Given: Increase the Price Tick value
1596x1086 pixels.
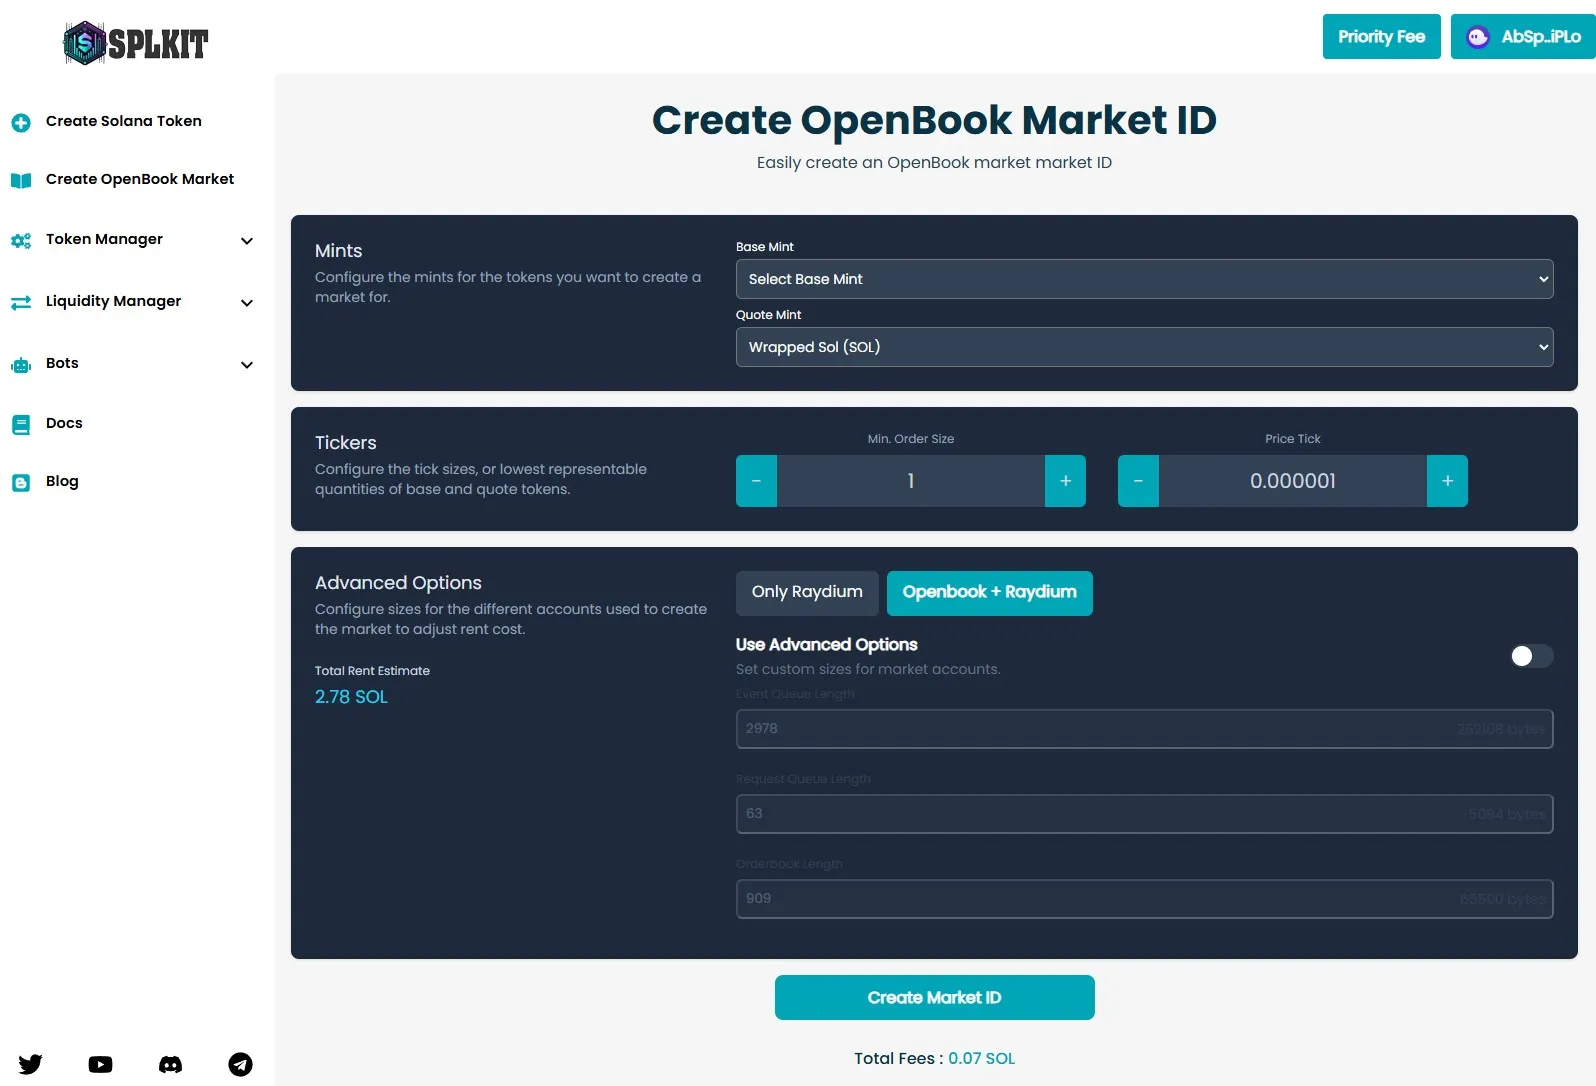Looking at the screenshot, I should pyautogui.click(x=1447, y=481).
